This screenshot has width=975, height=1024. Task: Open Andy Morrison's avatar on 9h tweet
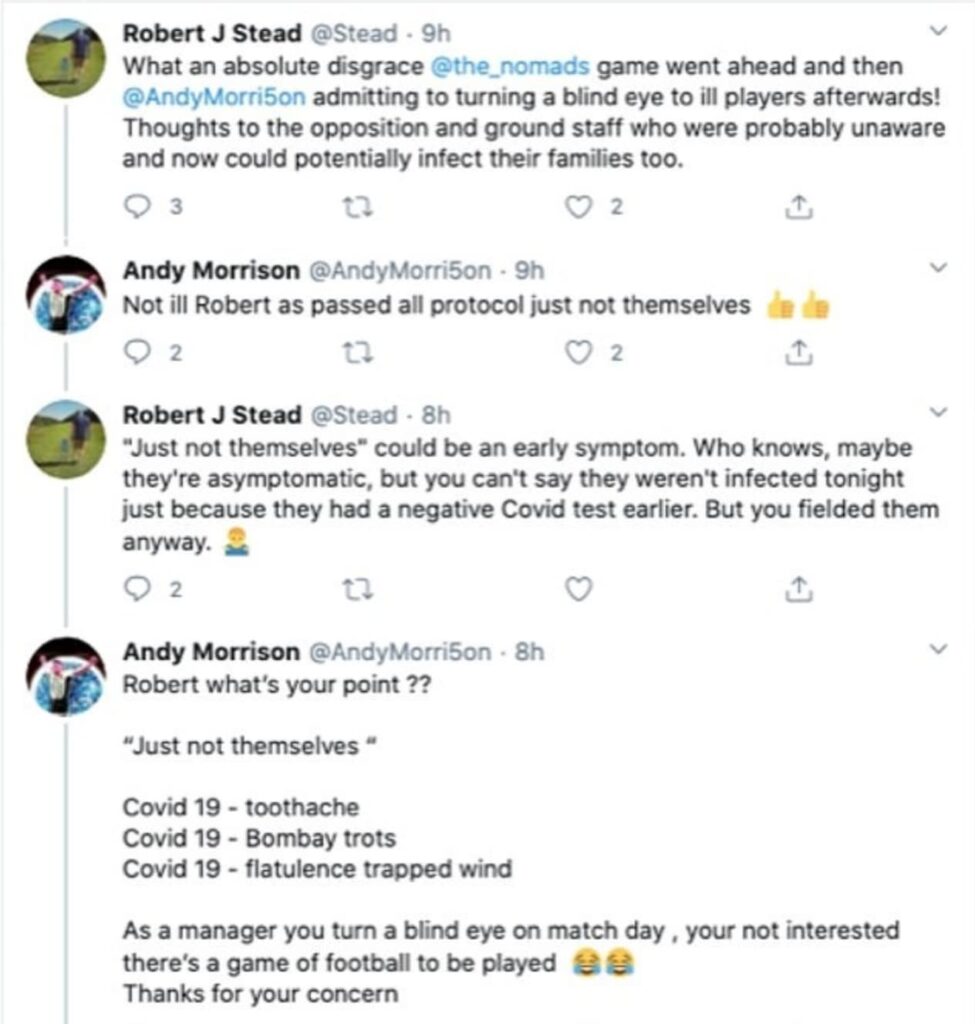pyautogui.click(x=66, y=294)
